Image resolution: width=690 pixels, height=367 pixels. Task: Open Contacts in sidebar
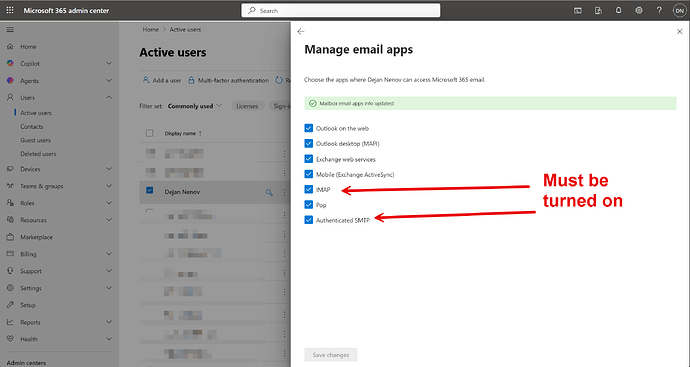[32, 127]
